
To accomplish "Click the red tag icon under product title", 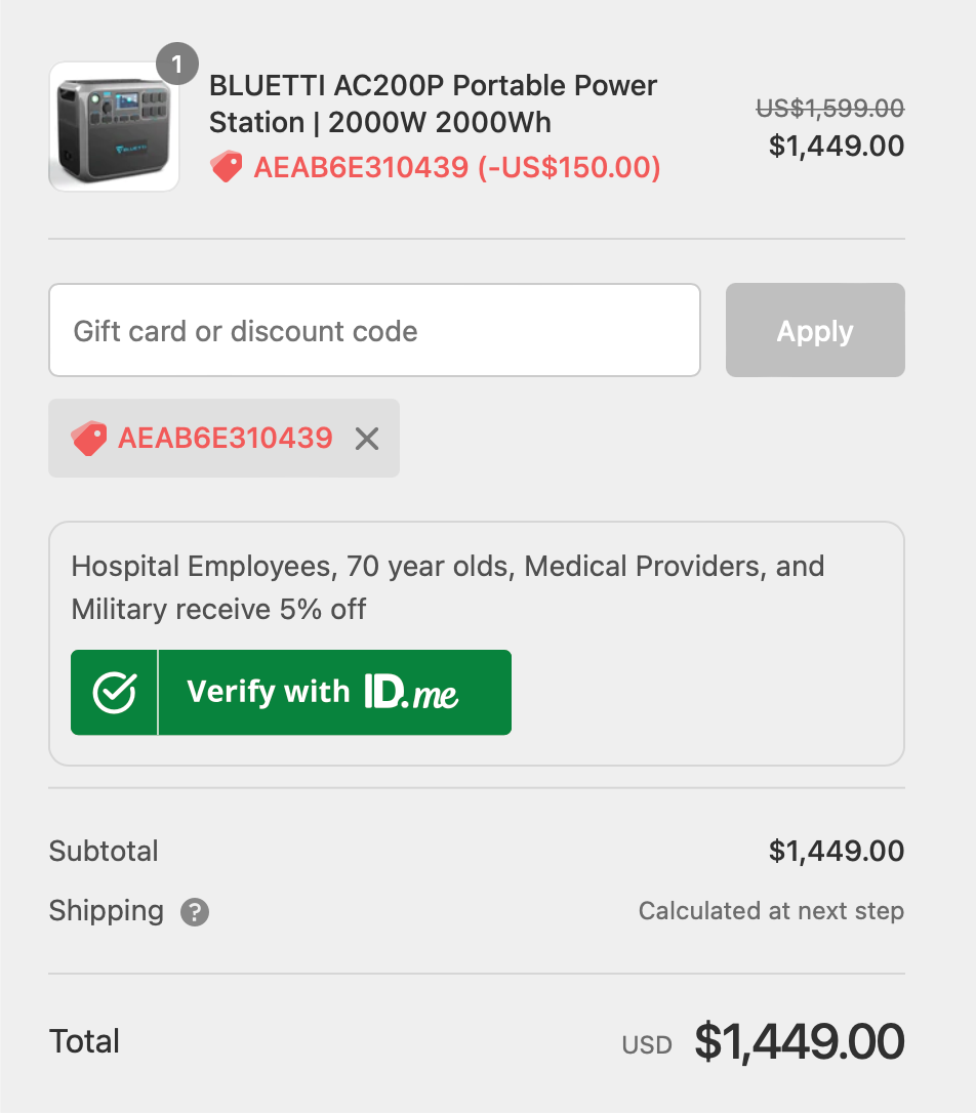I will point(226,167).
